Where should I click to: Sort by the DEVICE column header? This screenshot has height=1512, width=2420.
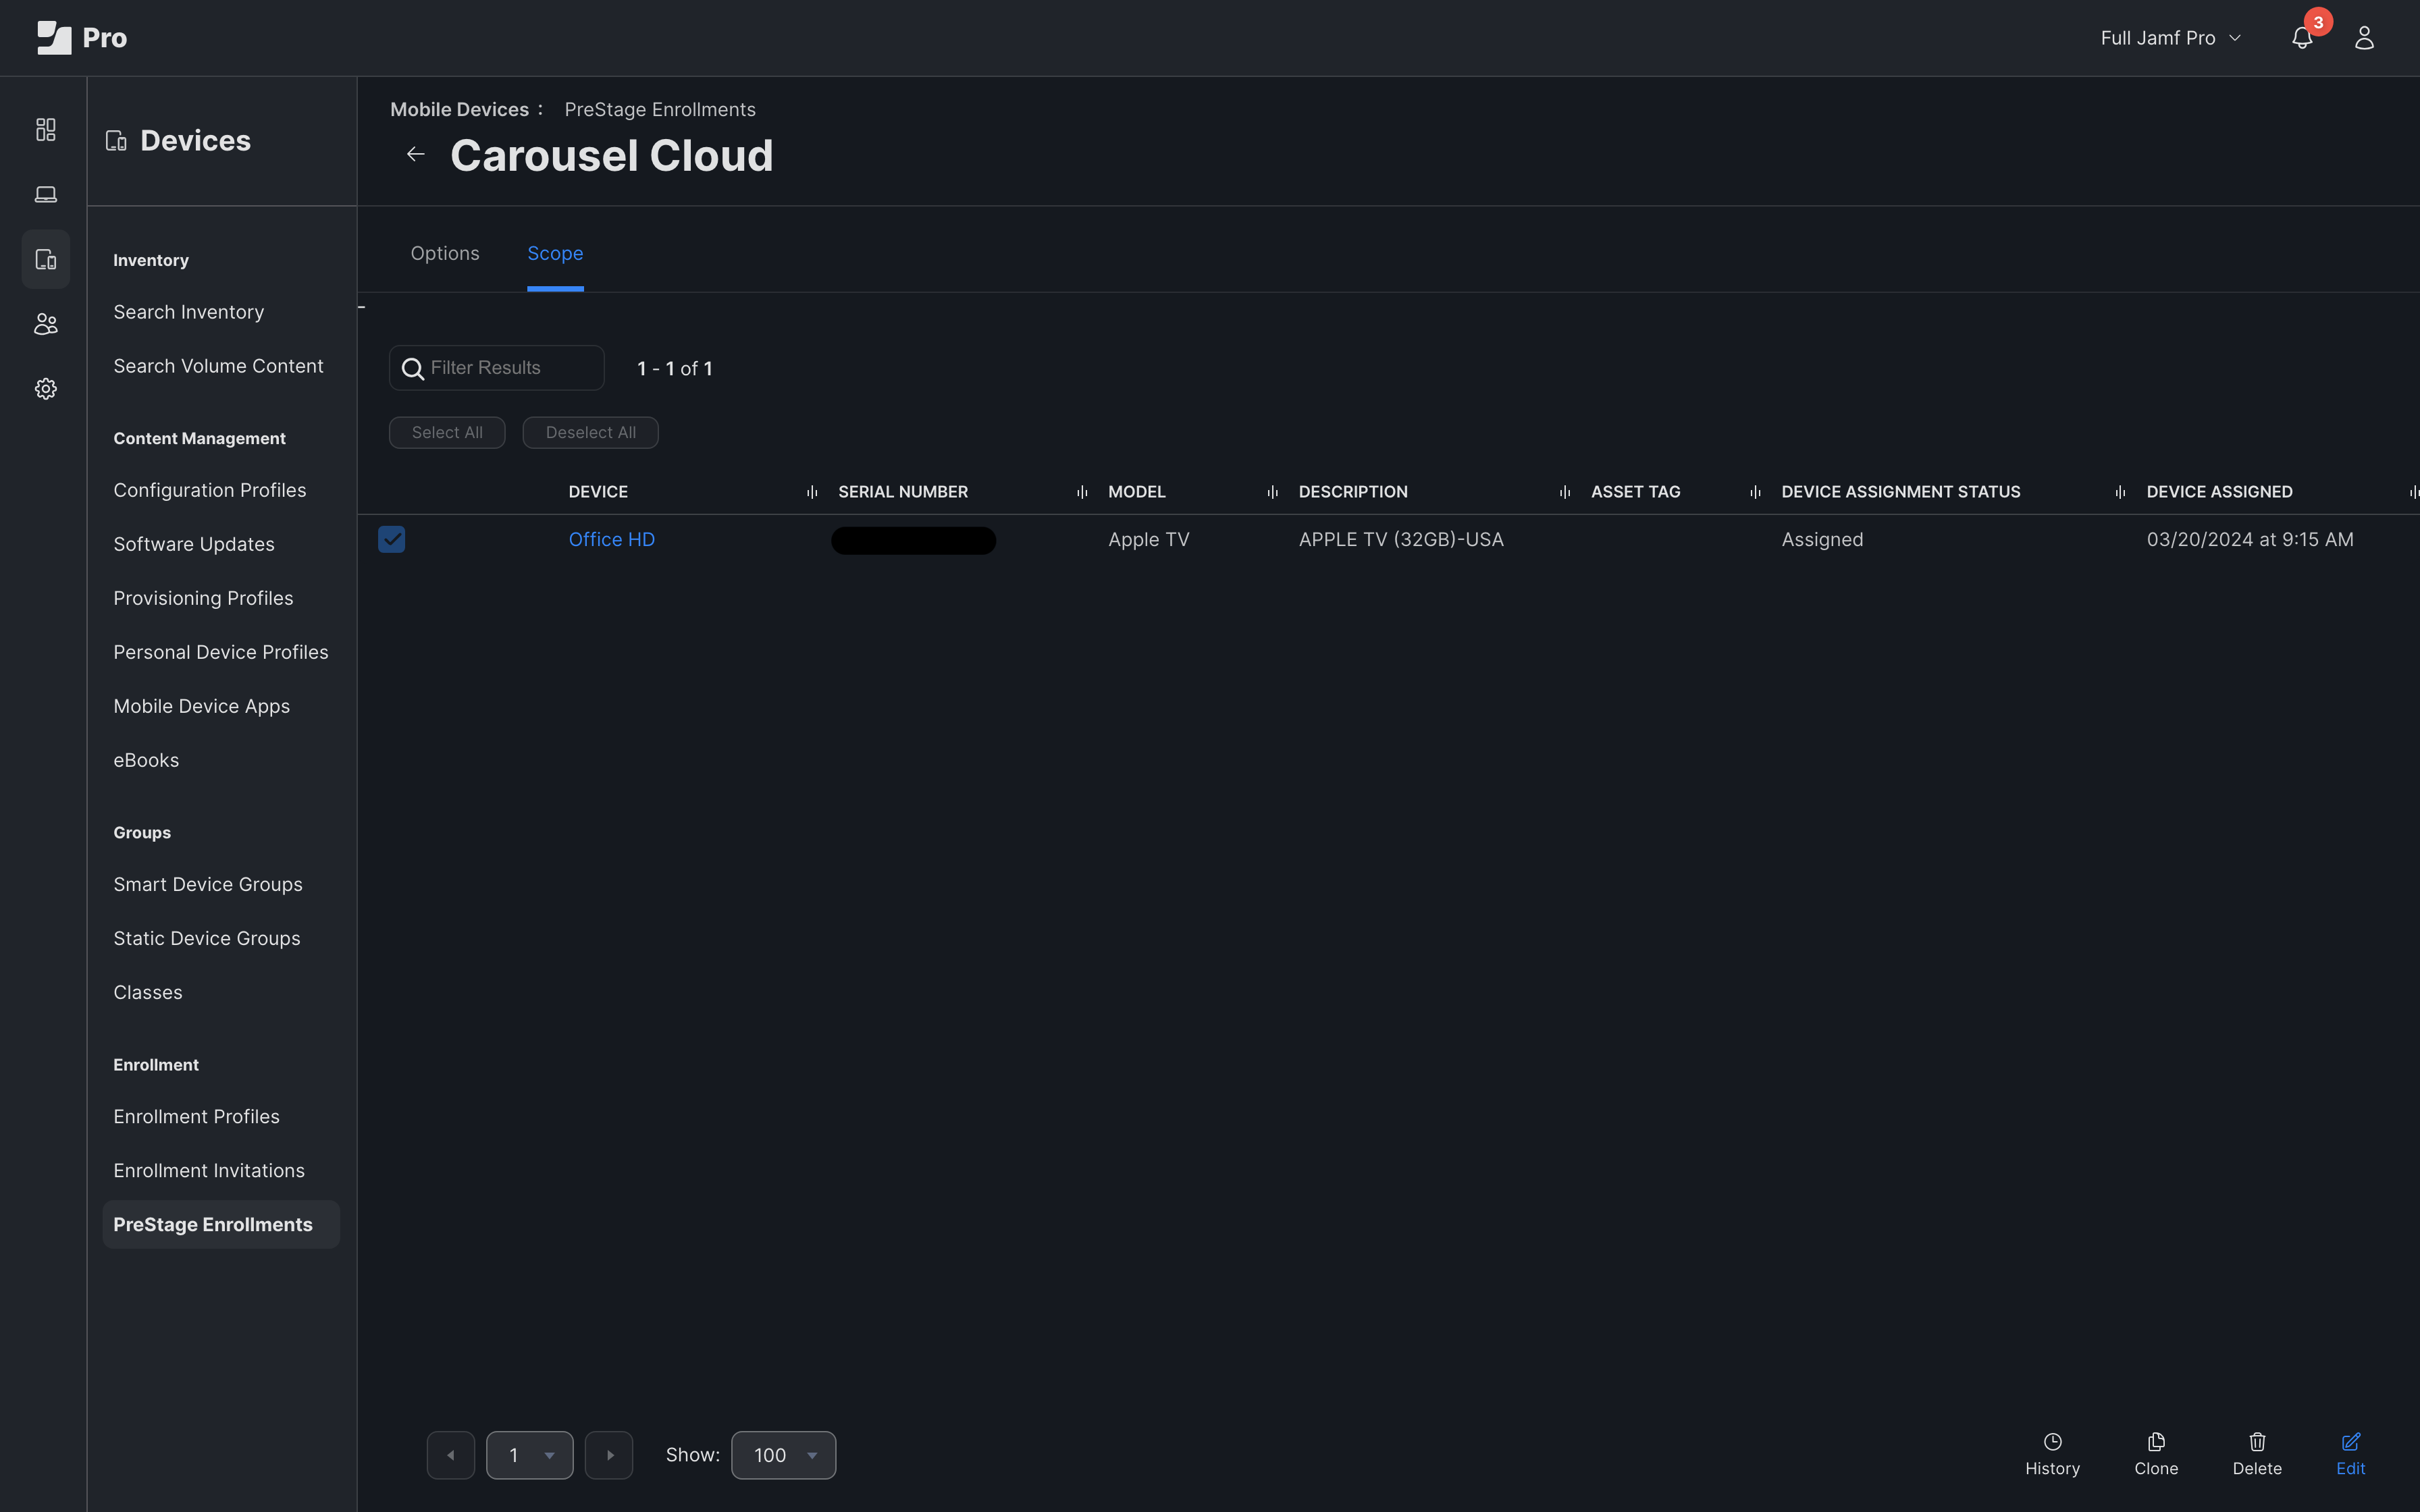[598, 492]
